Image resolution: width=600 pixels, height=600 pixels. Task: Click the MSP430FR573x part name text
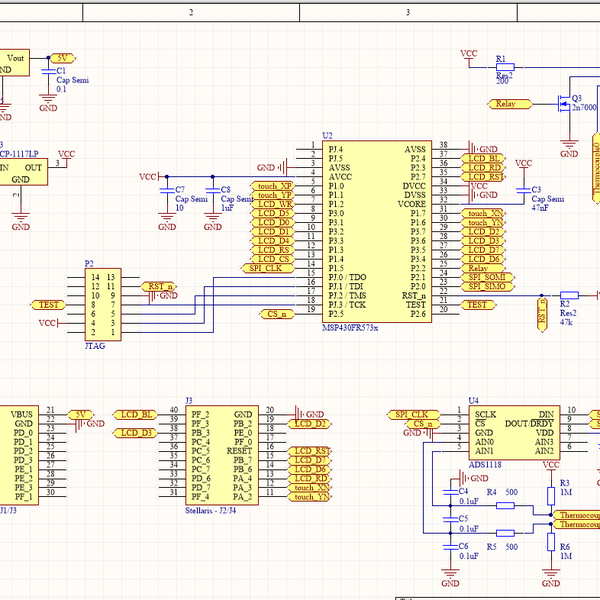point(350,328)
